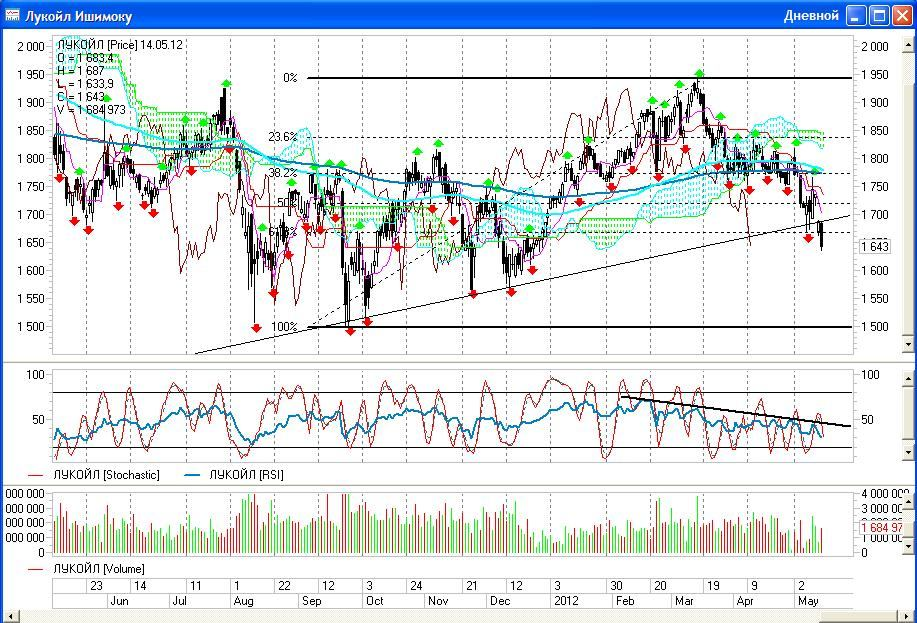Click price panel scroll down arrow
The image size is (917, 623).
(908, 344)
